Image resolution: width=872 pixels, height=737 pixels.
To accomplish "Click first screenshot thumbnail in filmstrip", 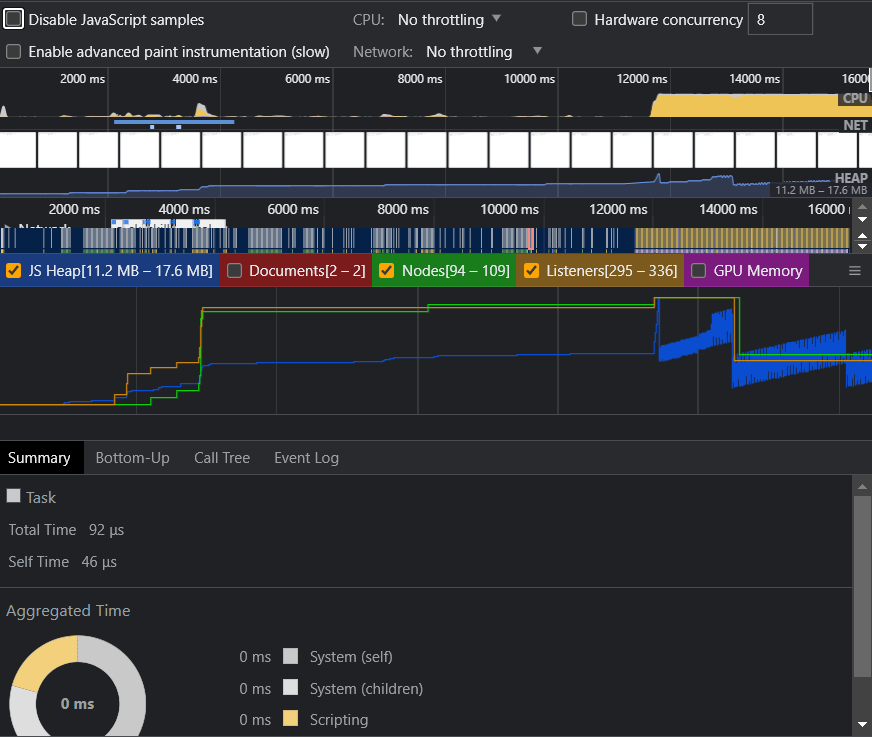I will click(18, 150).
